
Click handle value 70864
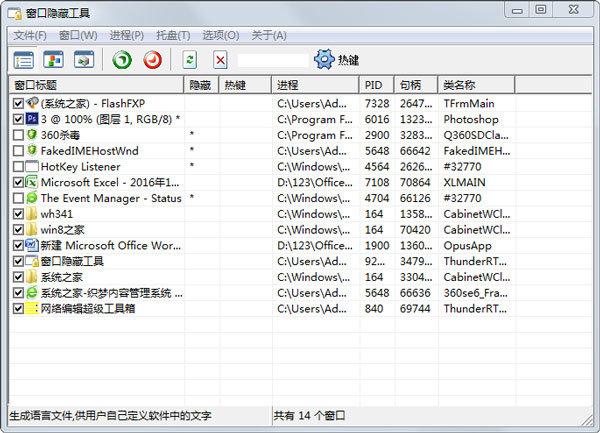(415, 182)
